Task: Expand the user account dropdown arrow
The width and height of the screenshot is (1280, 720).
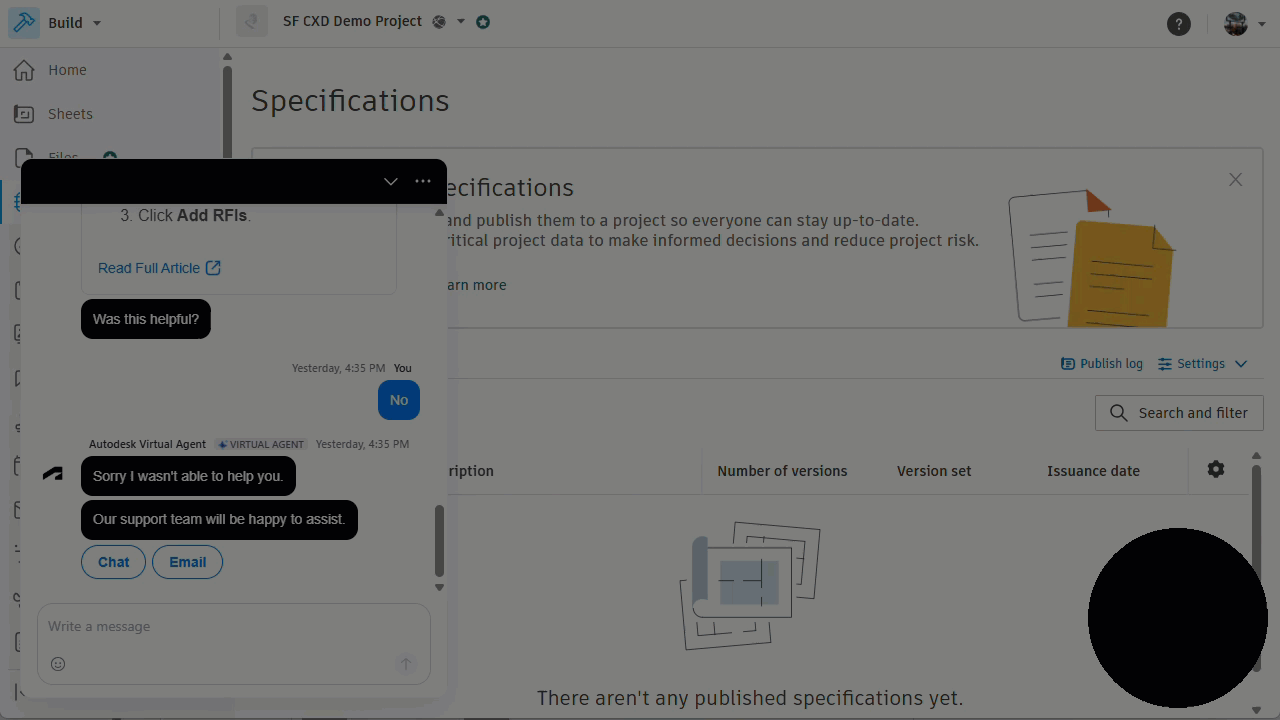Action: pyautogui.click(x=1262, y=24)
